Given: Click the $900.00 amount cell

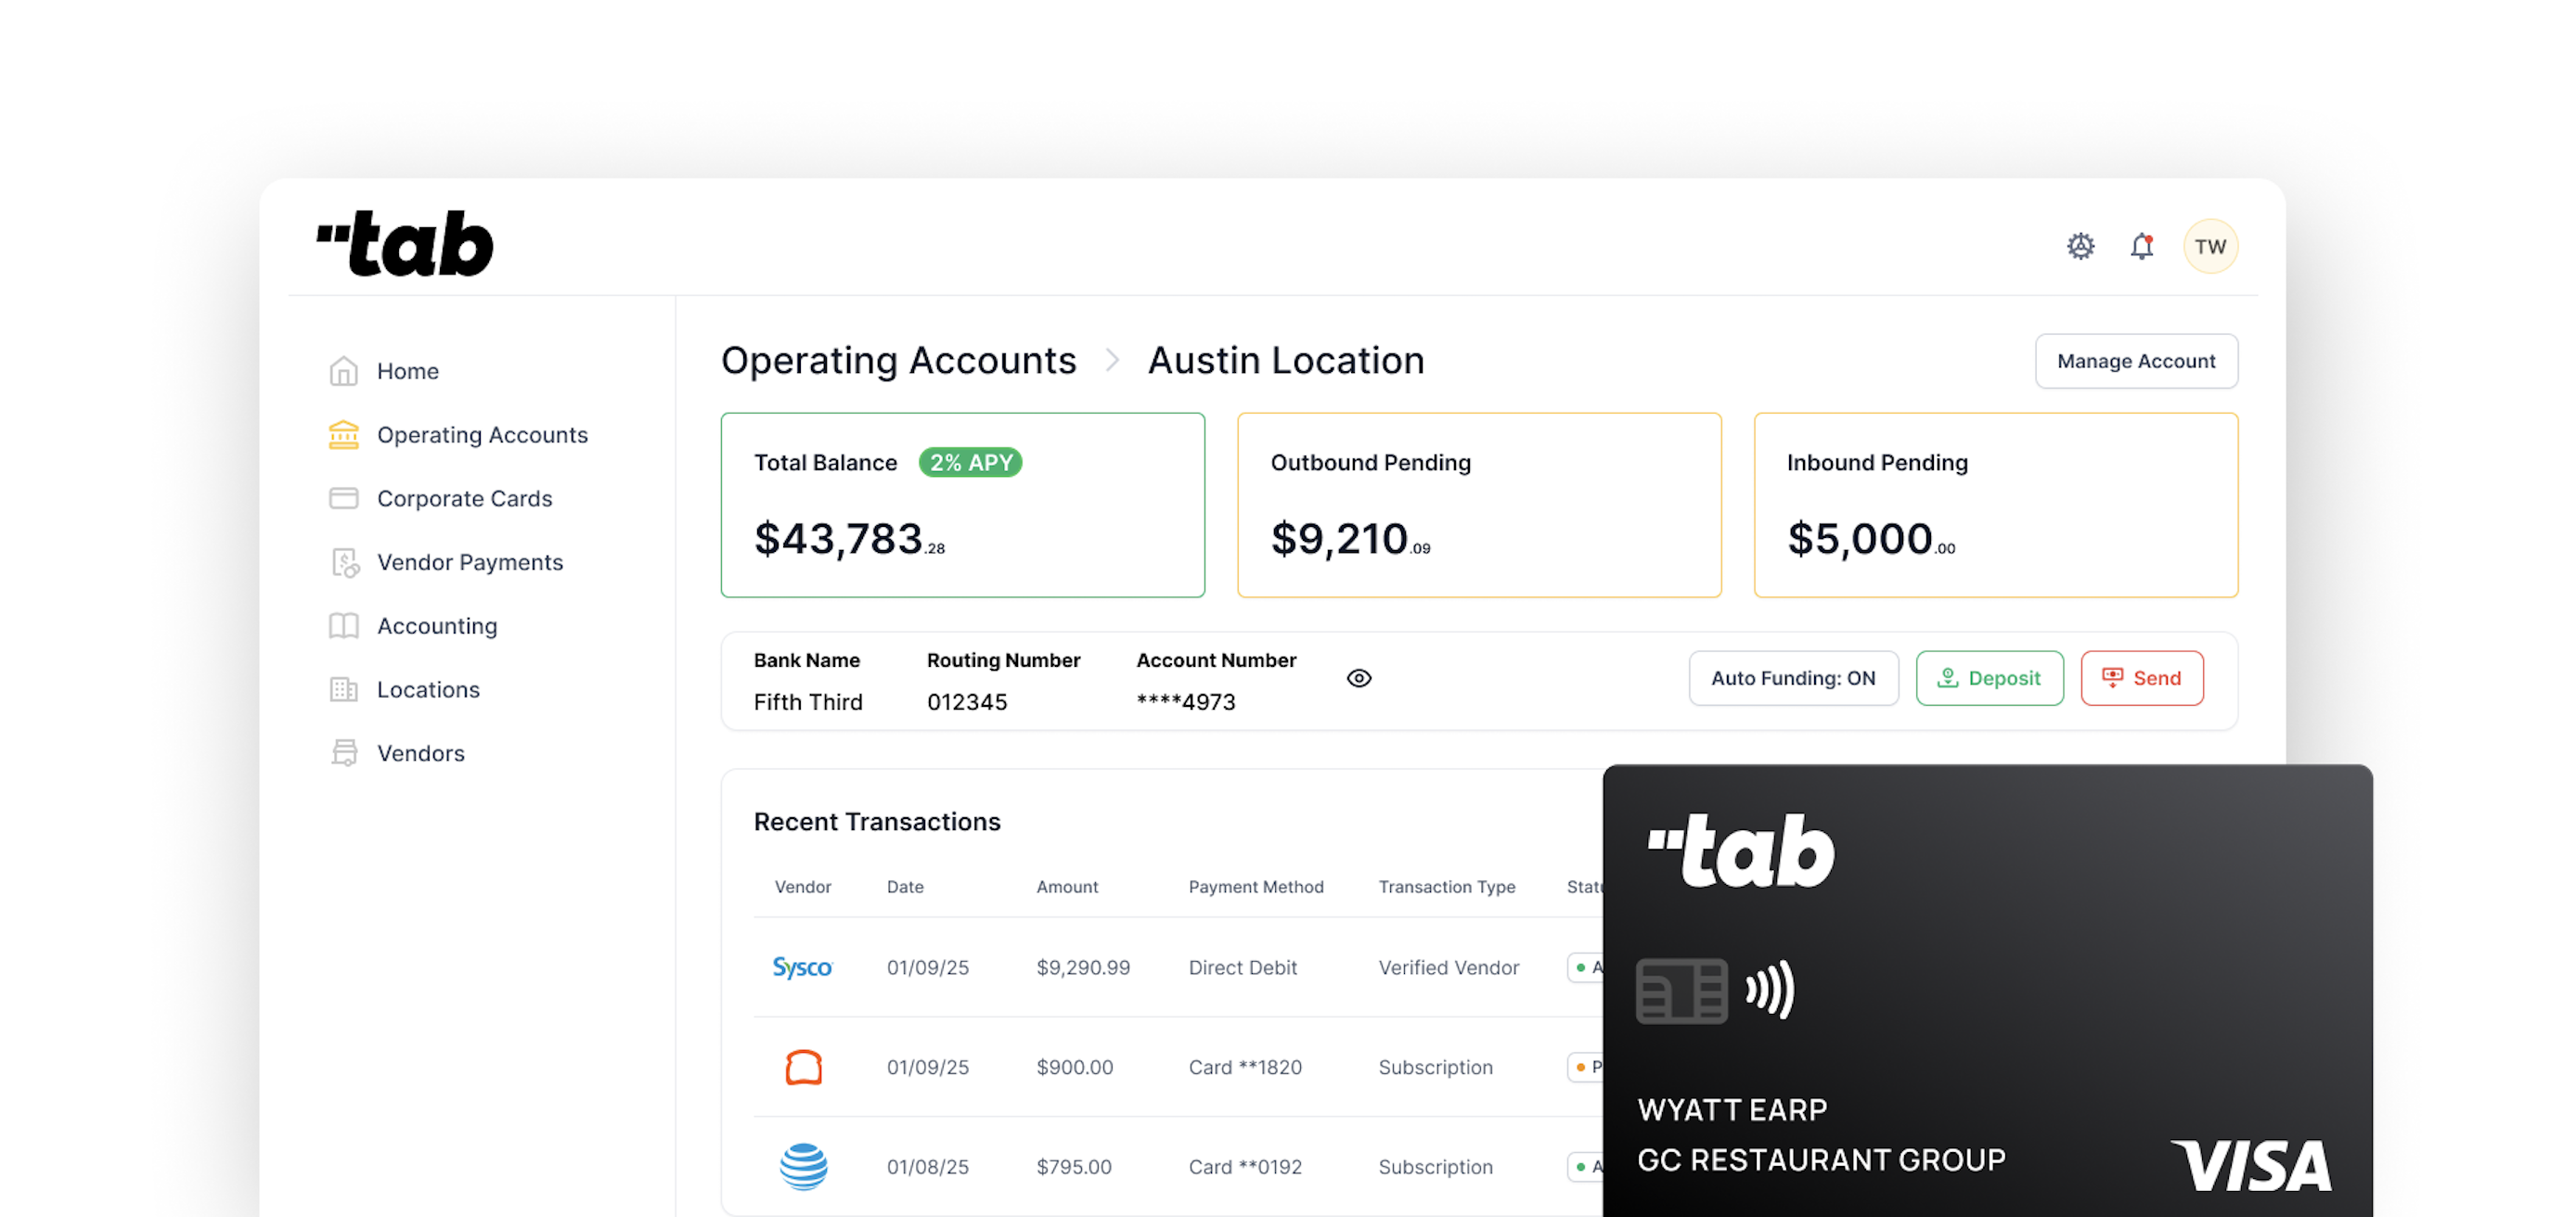Looking at the screenshot, I should point(1074,1068).
